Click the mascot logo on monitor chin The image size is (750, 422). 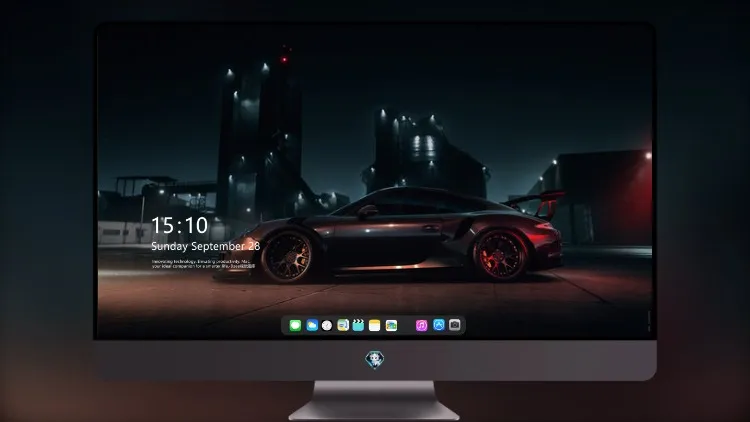(x=375, y=360)
